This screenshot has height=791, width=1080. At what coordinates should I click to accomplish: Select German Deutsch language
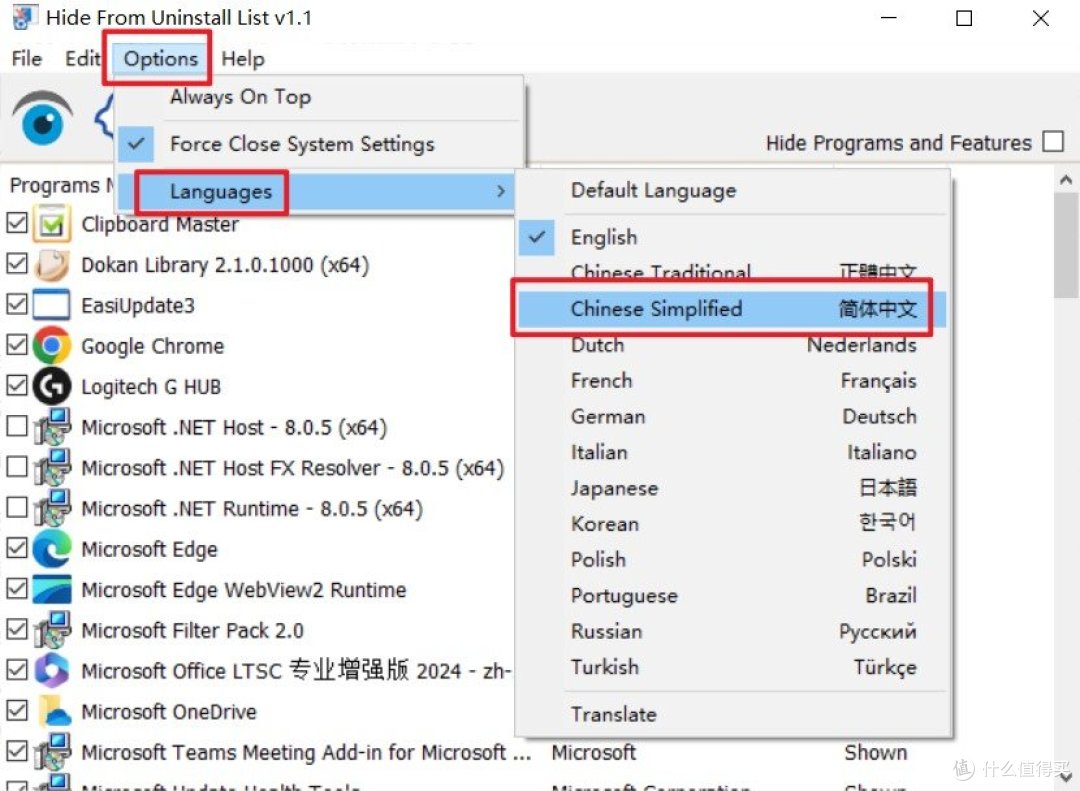(732, 416)
